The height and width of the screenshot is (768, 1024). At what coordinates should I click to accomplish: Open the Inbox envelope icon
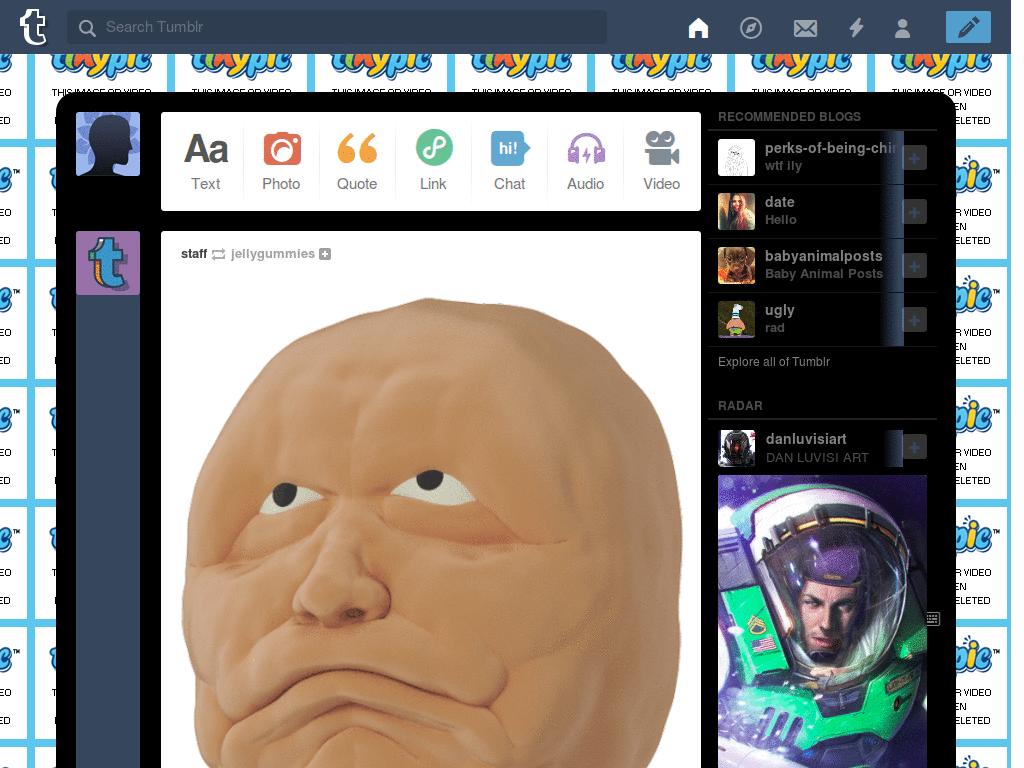pos(805,28)
